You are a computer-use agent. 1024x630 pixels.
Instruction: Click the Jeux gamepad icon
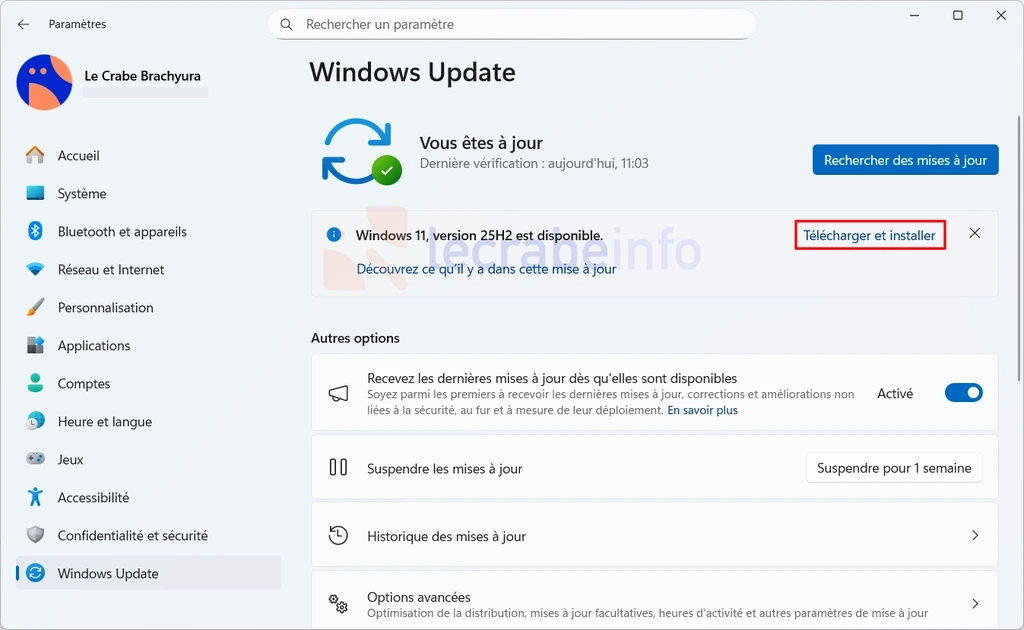pyautogui.click(x=35, y=459)
